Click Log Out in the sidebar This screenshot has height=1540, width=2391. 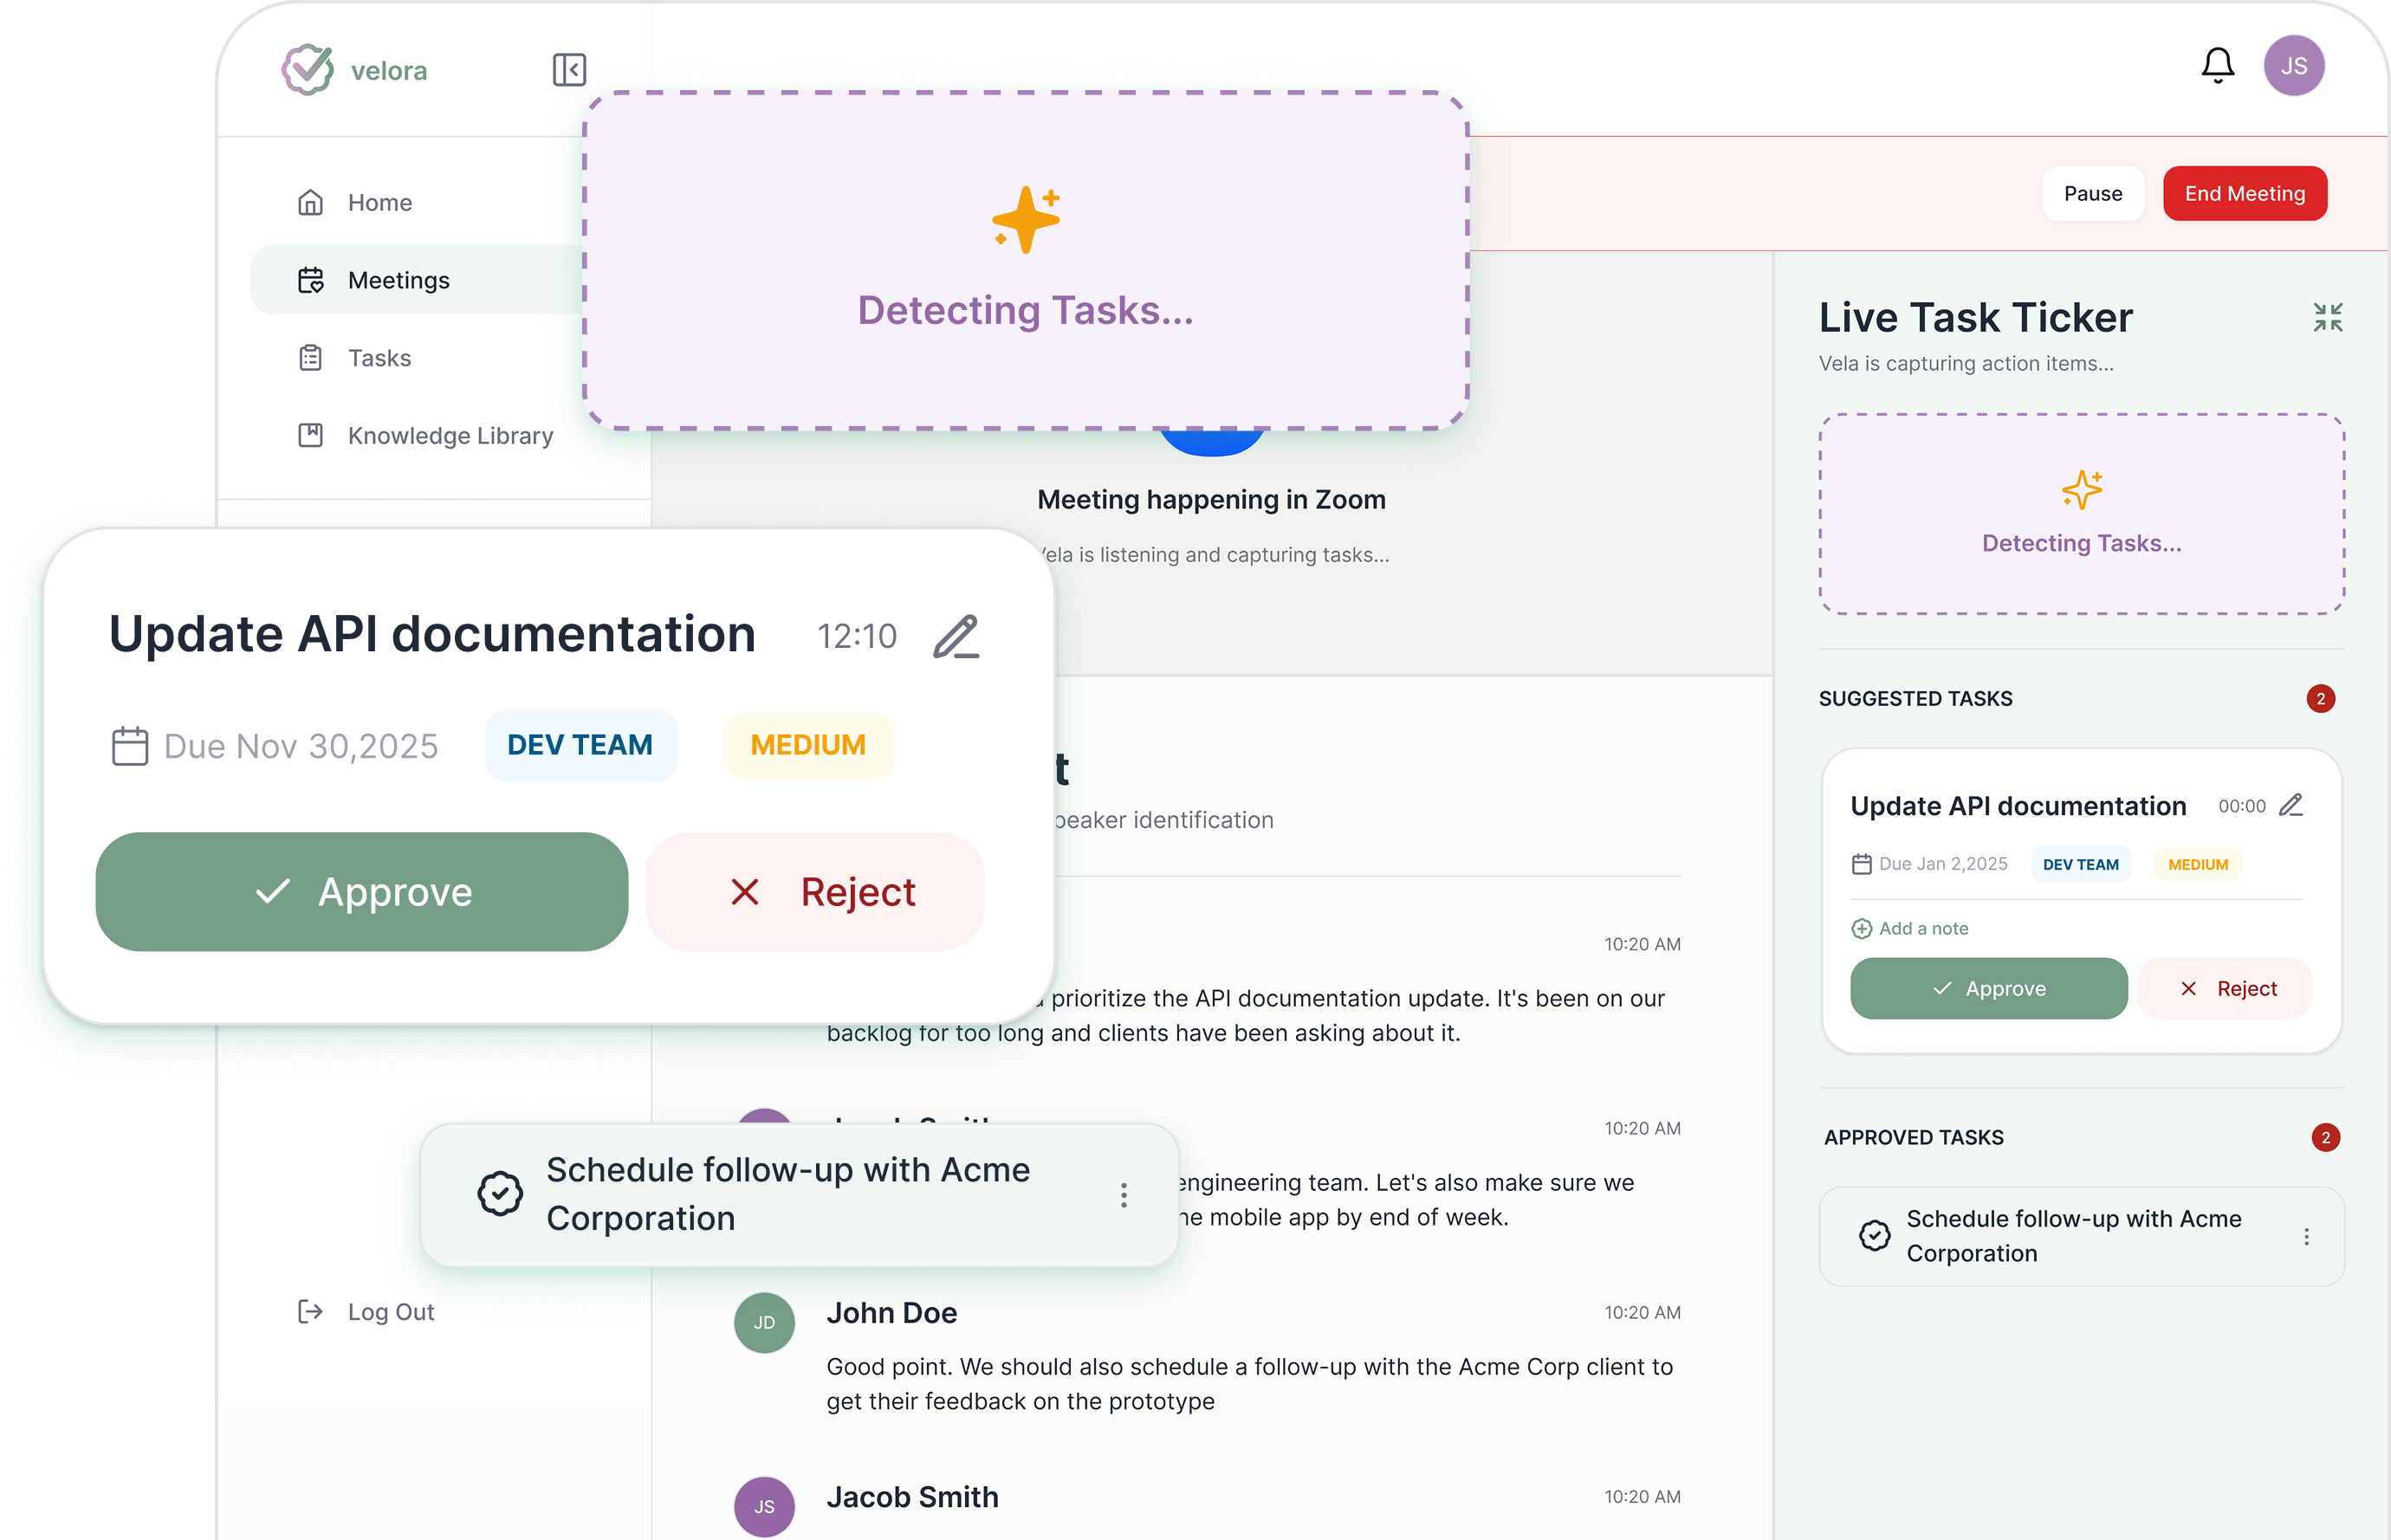click(366, 1312)
